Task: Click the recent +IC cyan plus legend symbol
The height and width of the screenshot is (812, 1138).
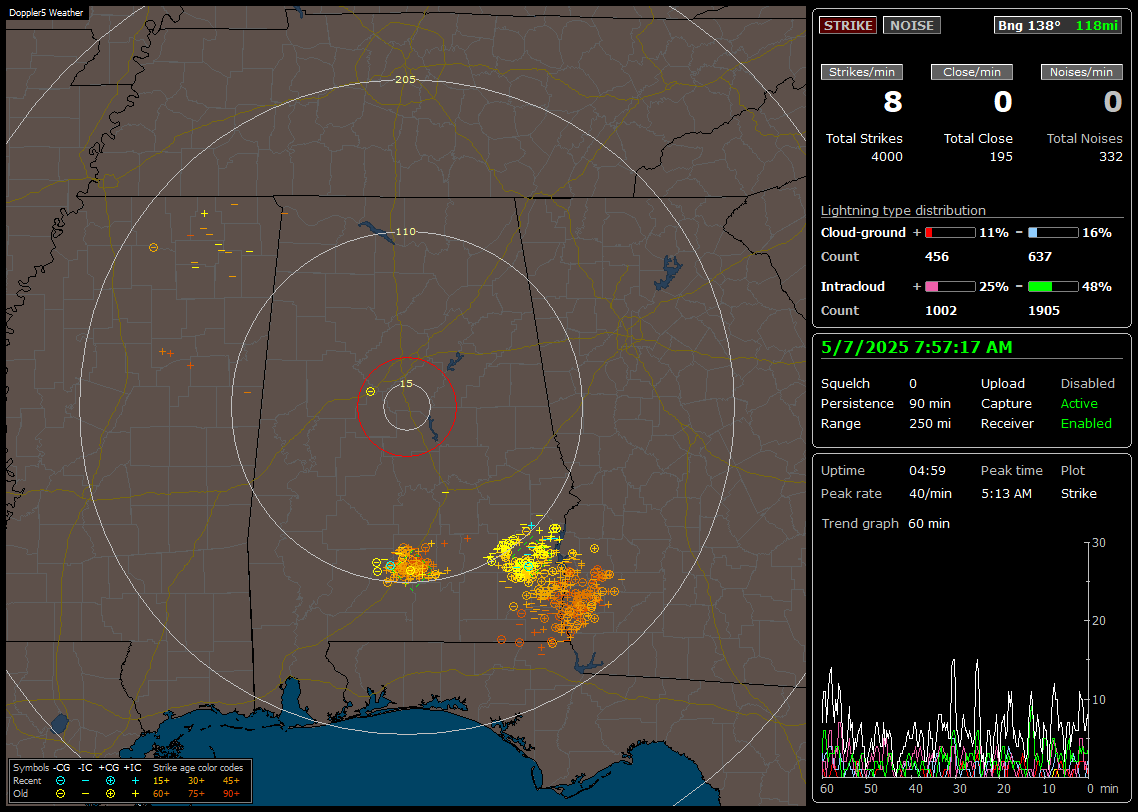Action: (135, 781)
